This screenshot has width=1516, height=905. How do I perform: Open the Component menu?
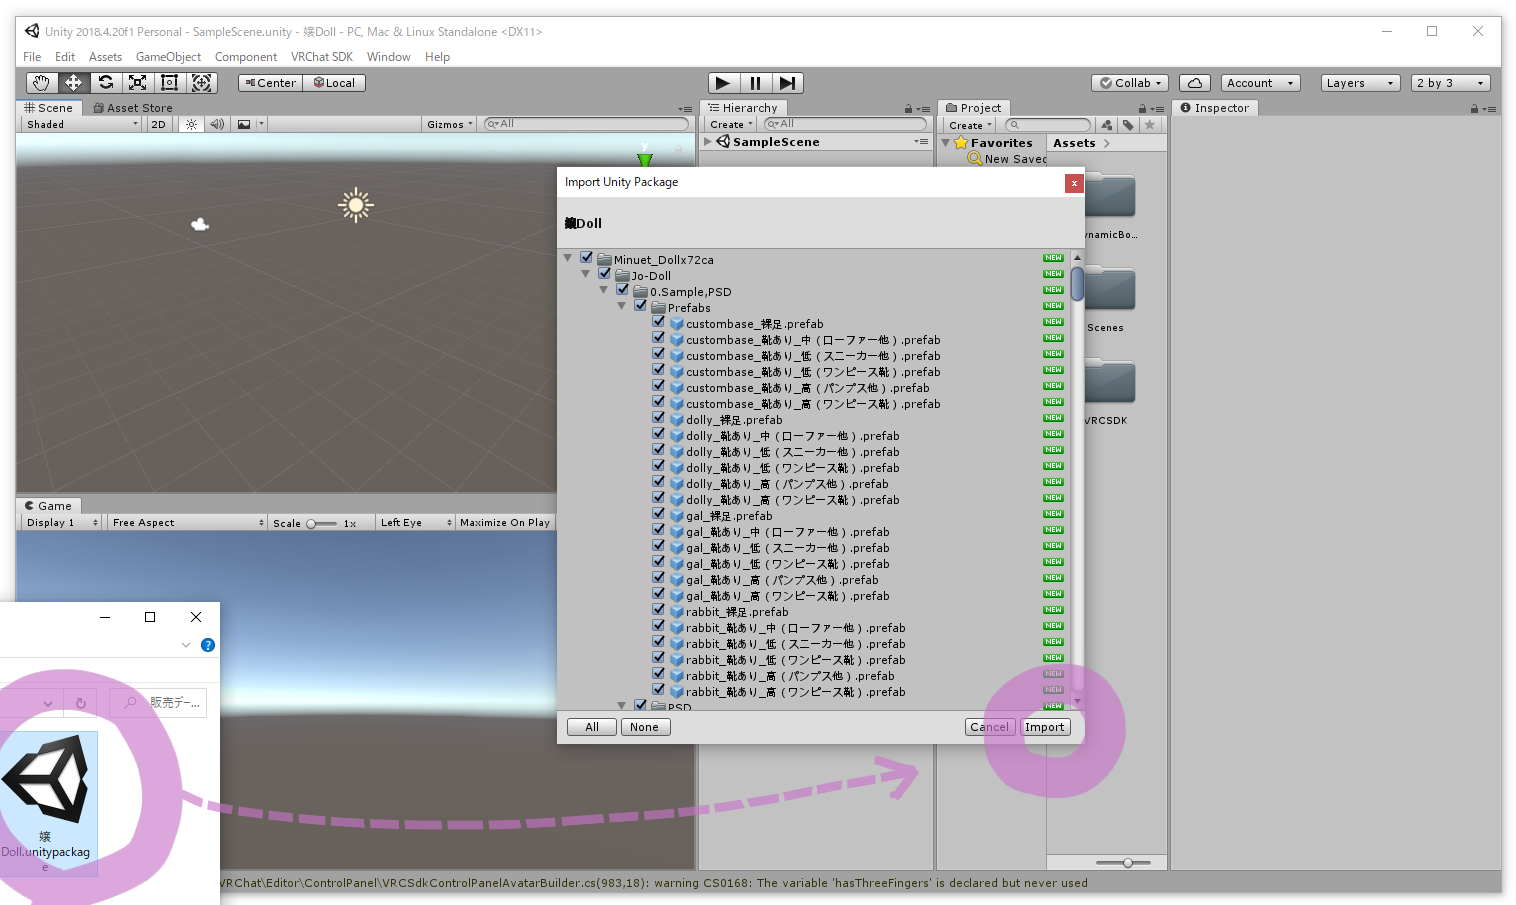pyautogui.click(x=245, y=57)
